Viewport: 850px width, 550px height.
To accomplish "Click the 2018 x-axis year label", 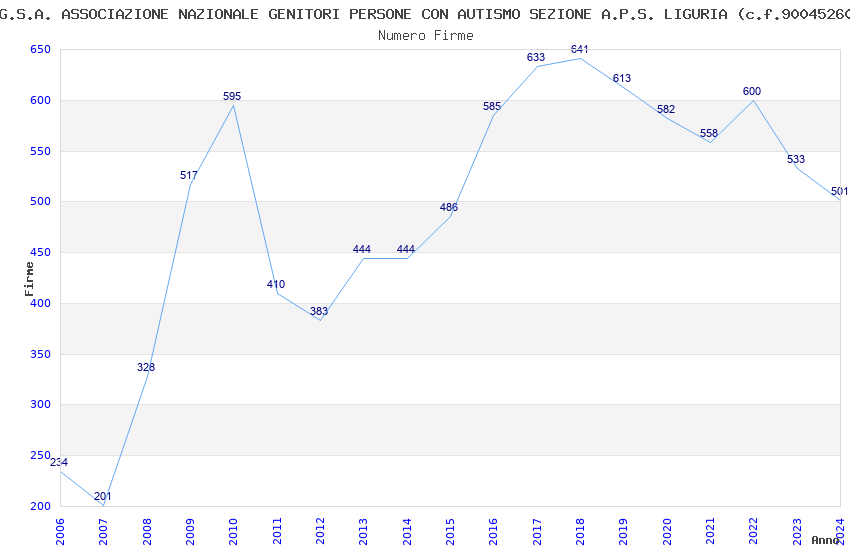I will pyautogui.click(x=580, y=531).
